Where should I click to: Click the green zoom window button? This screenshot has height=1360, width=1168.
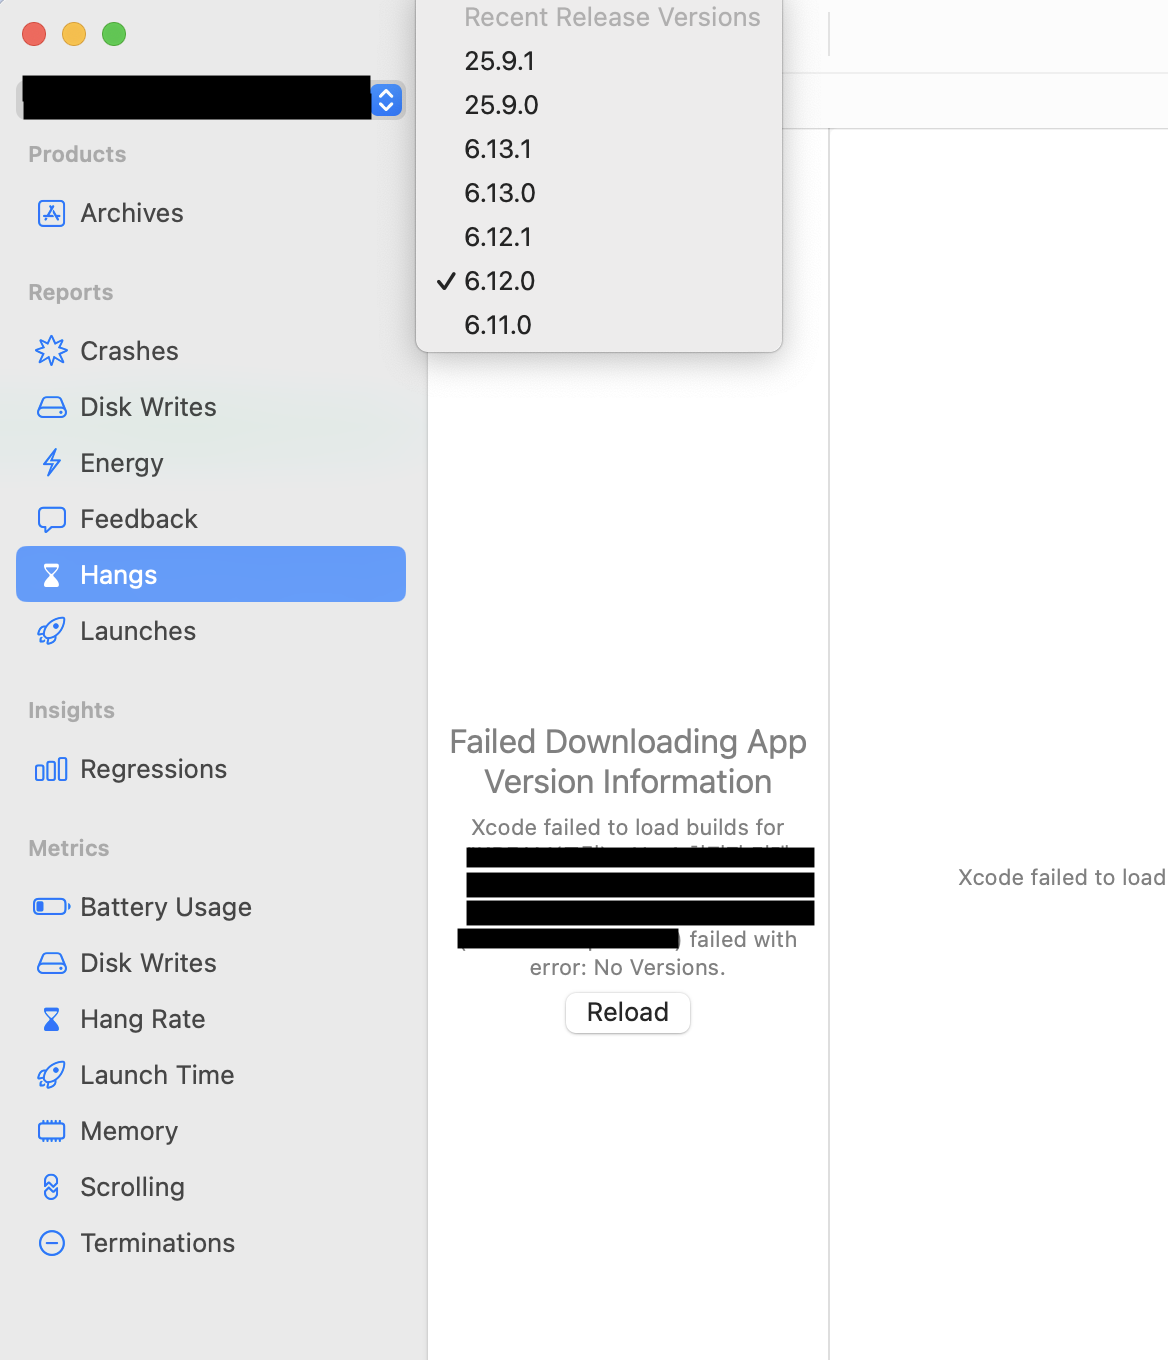click(x=114, y=34)
